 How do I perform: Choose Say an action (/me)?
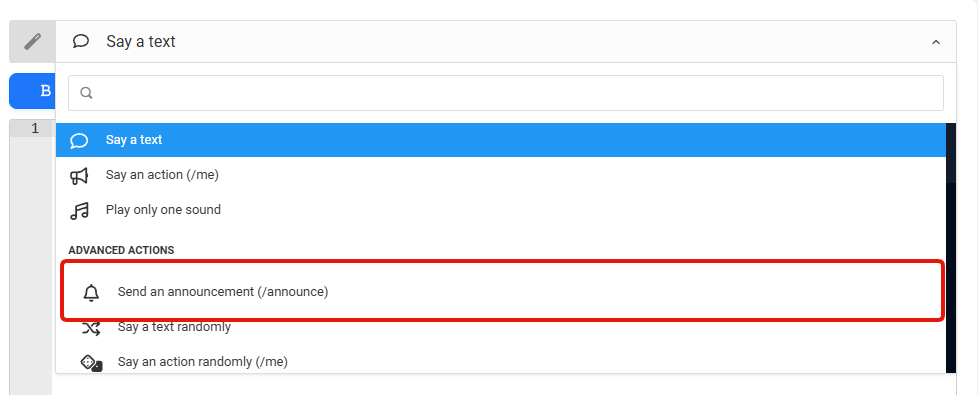pyautogui.click(x=501, y=175)
